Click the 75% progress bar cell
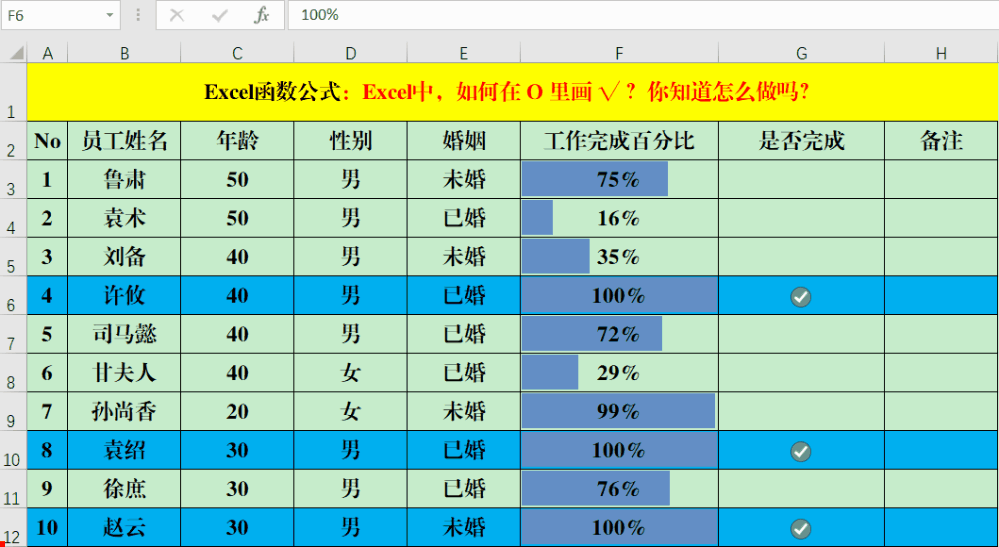This screenshot has height=547, width=999. (x=619, y=180)
